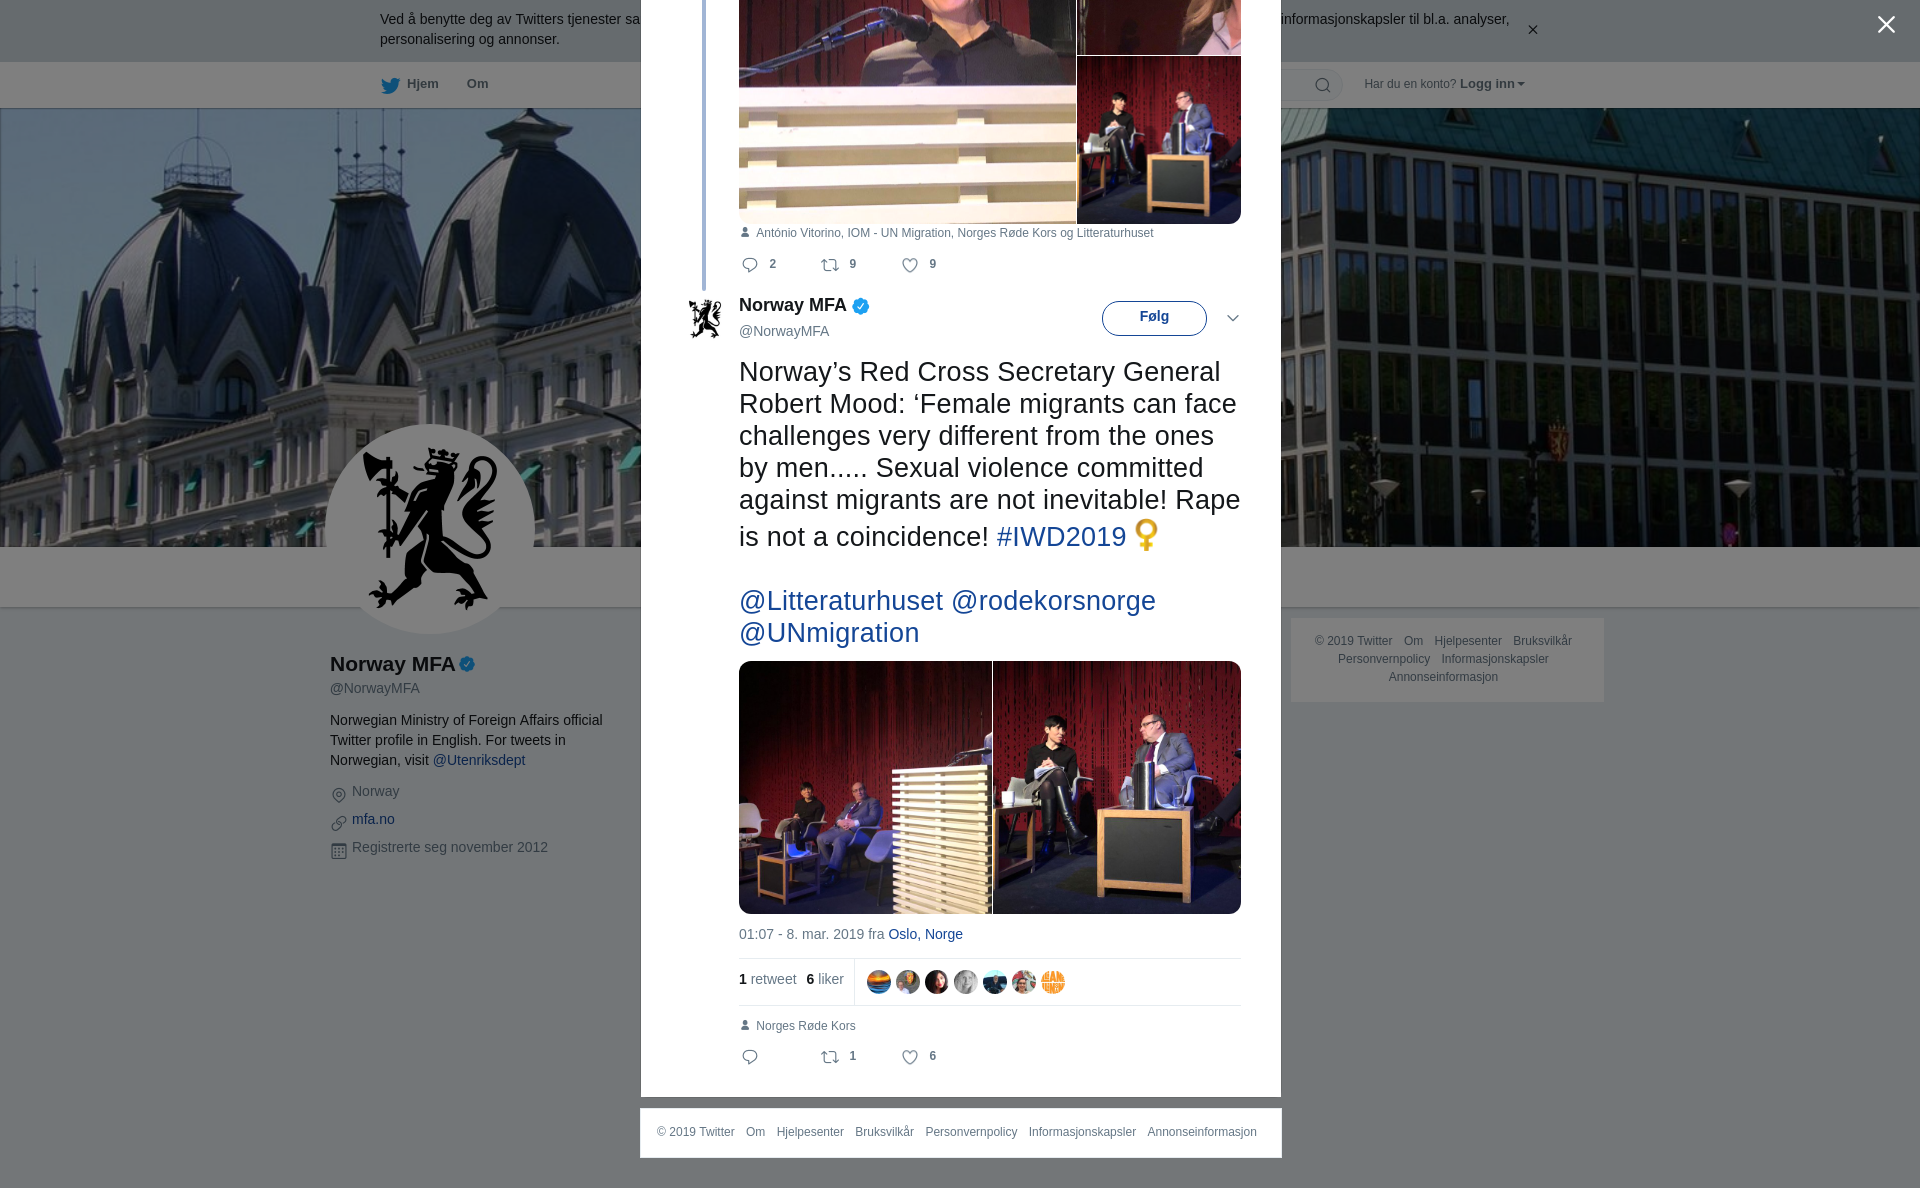The width and height of the screenshot is (1920, 1188).
Task: Dismiss the cookie notice banner
Action: [1532, 30]
